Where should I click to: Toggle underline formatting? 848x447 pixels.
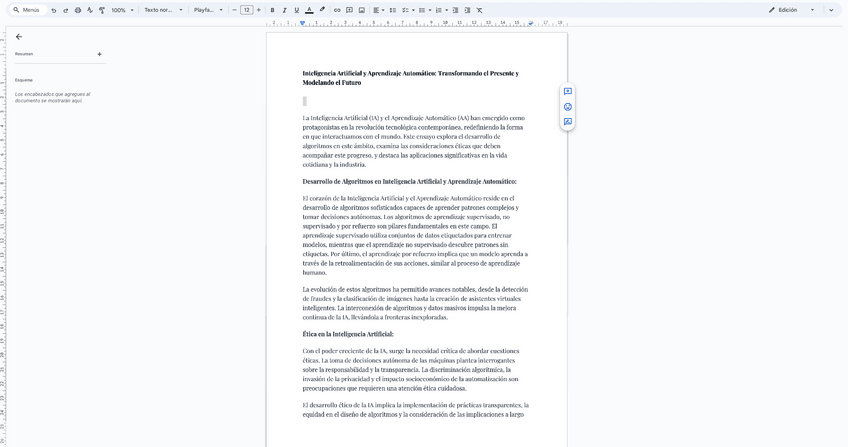(x=296, y=10)
